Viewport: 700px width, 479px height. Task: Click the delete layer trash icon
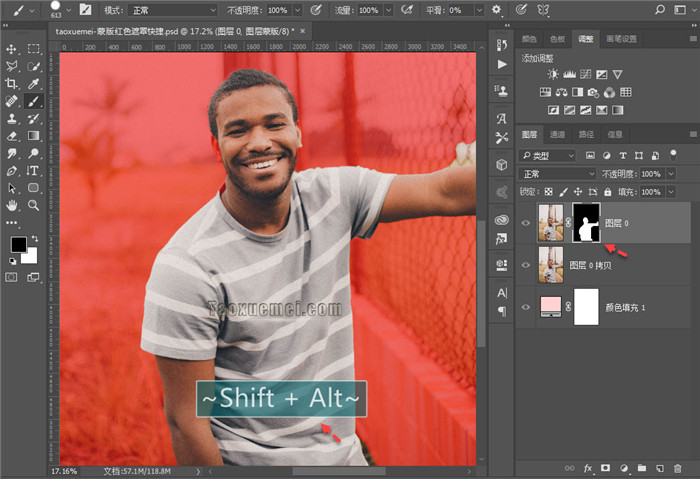point(678,467)
